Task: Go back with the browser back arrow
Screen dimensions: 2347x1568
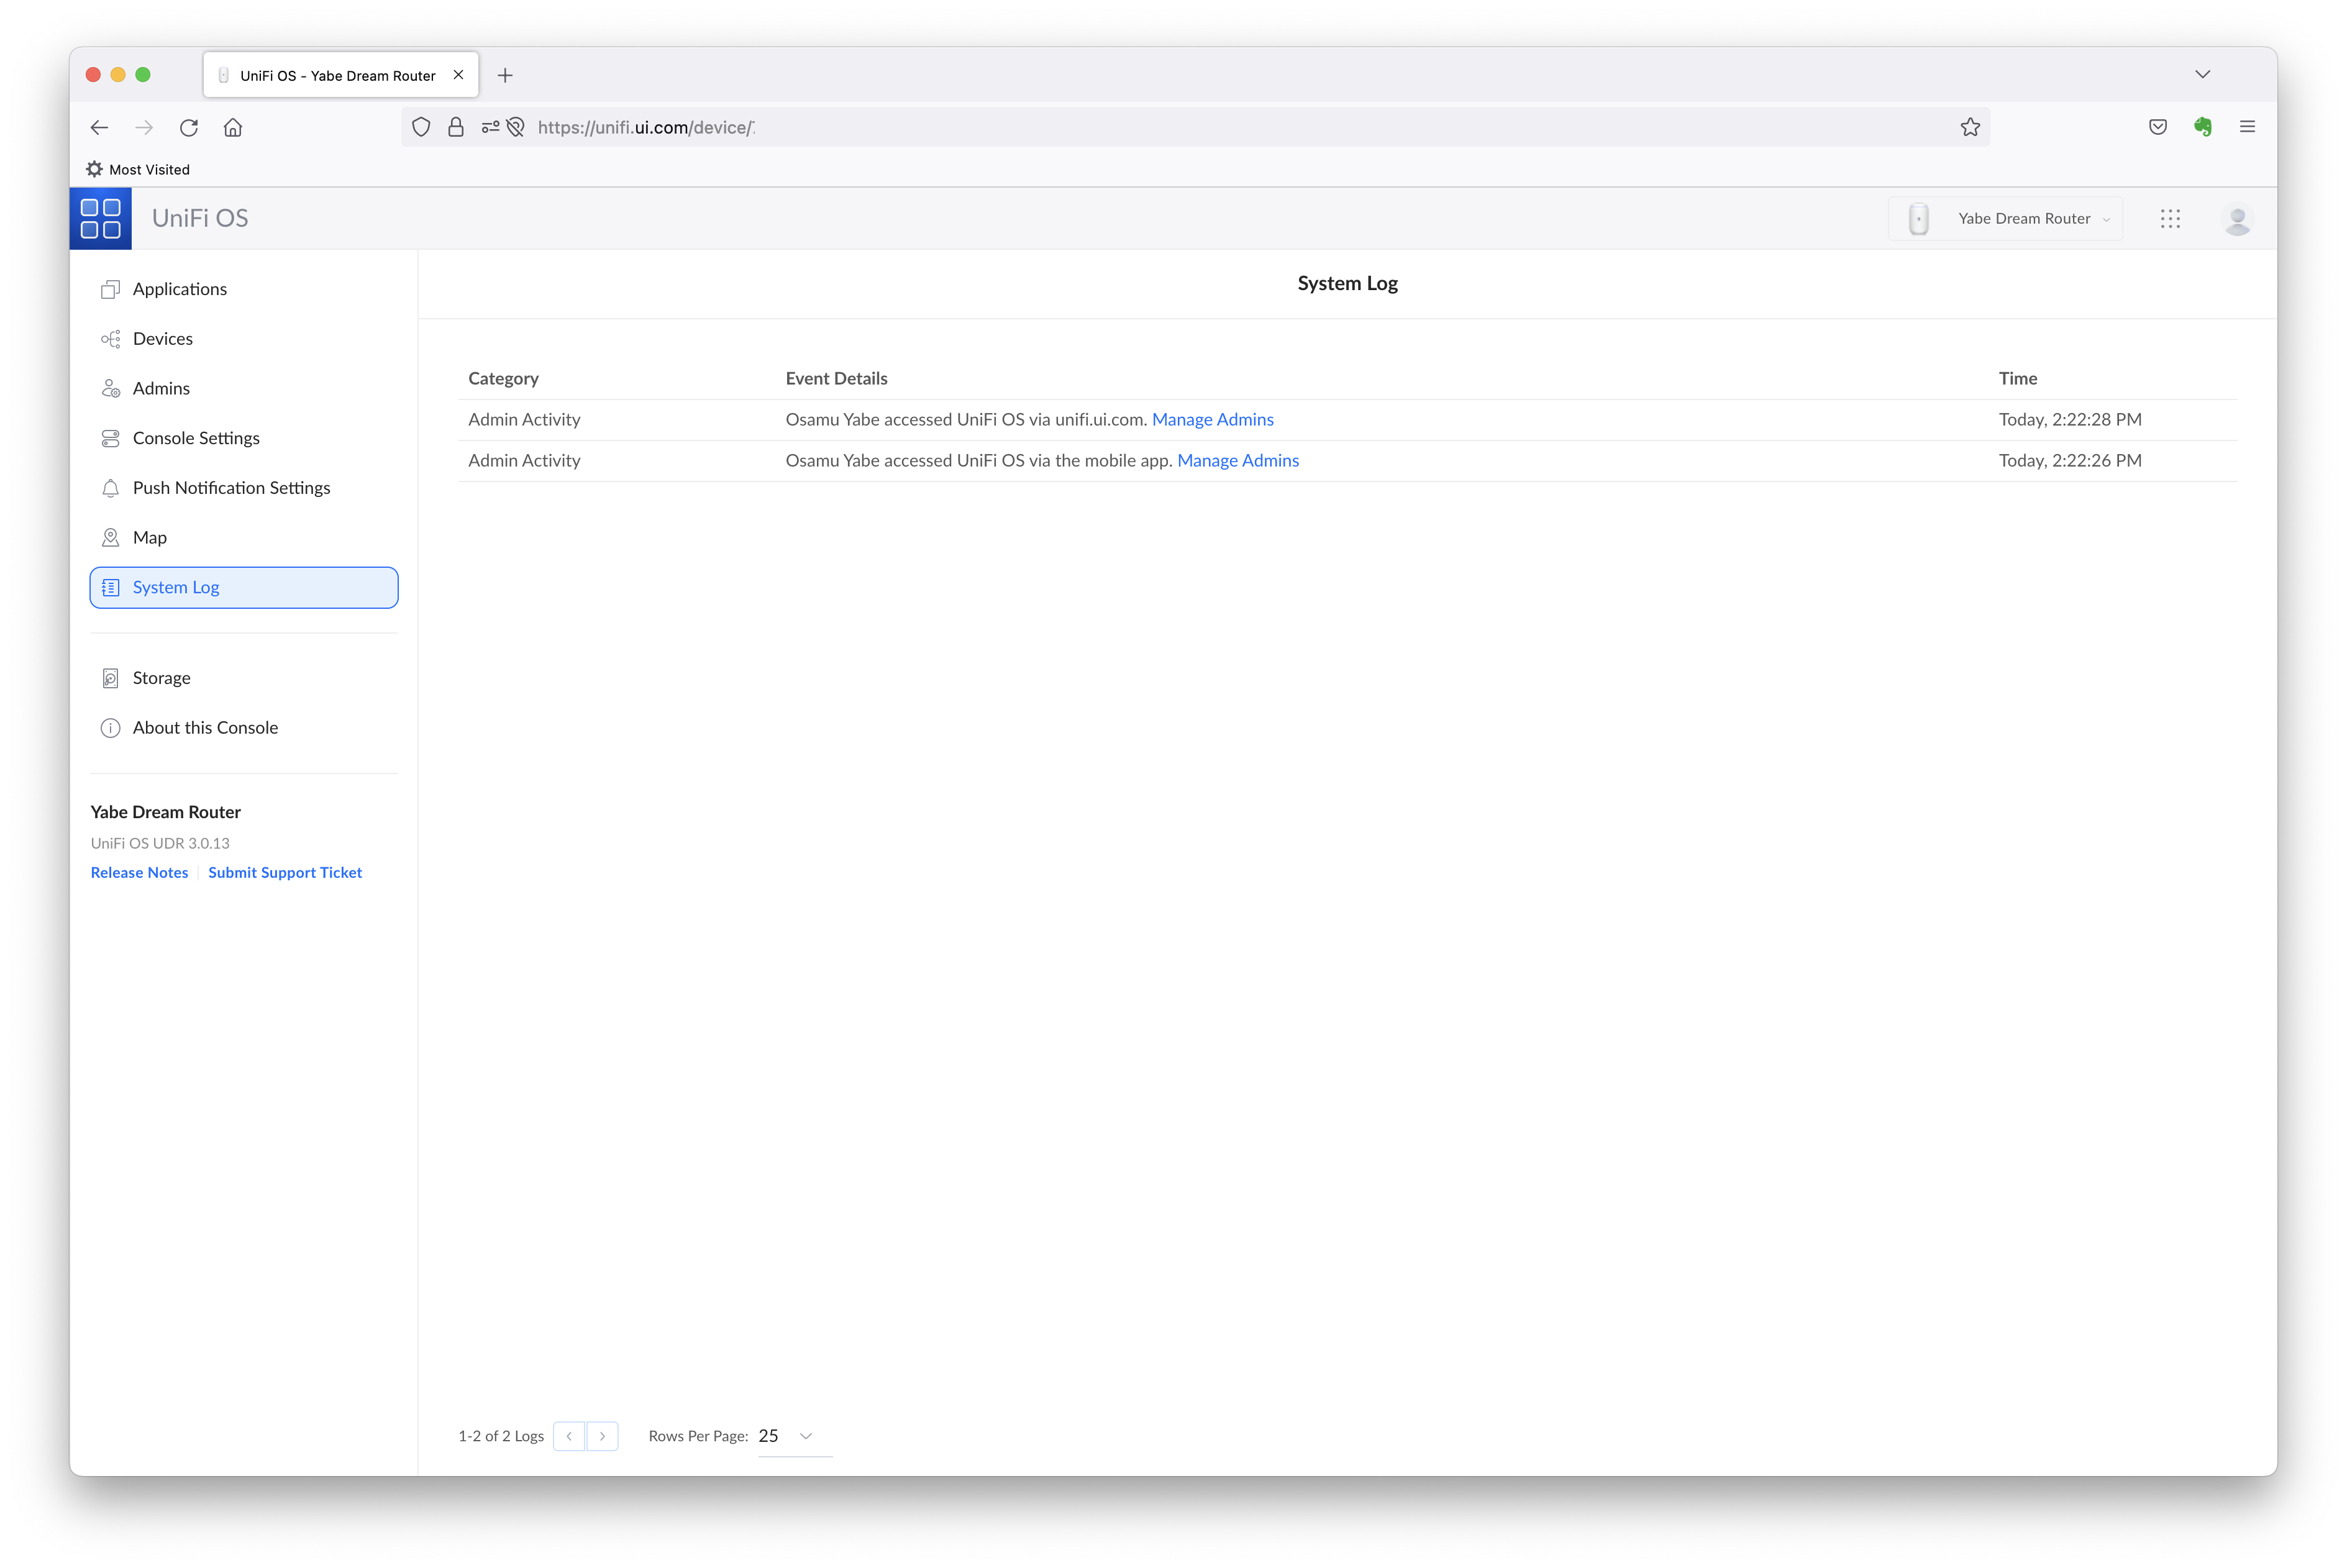Action: [99, 127]
